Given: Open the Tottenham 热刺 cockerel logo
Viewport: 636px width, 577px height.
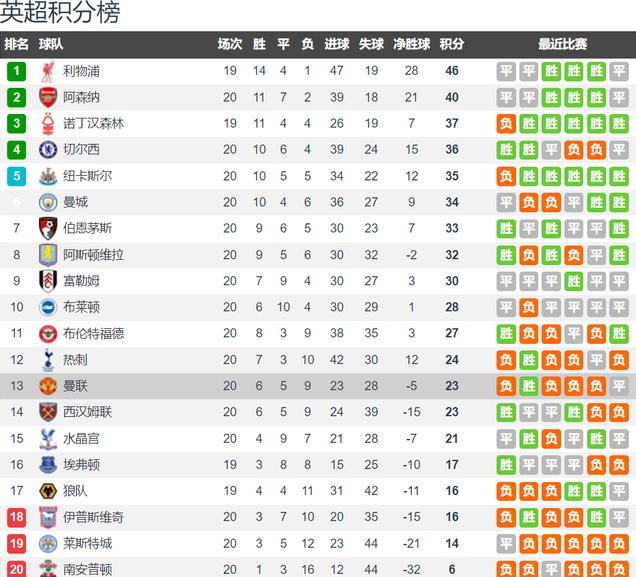Looking at the screenshot, I should point(48,360).
